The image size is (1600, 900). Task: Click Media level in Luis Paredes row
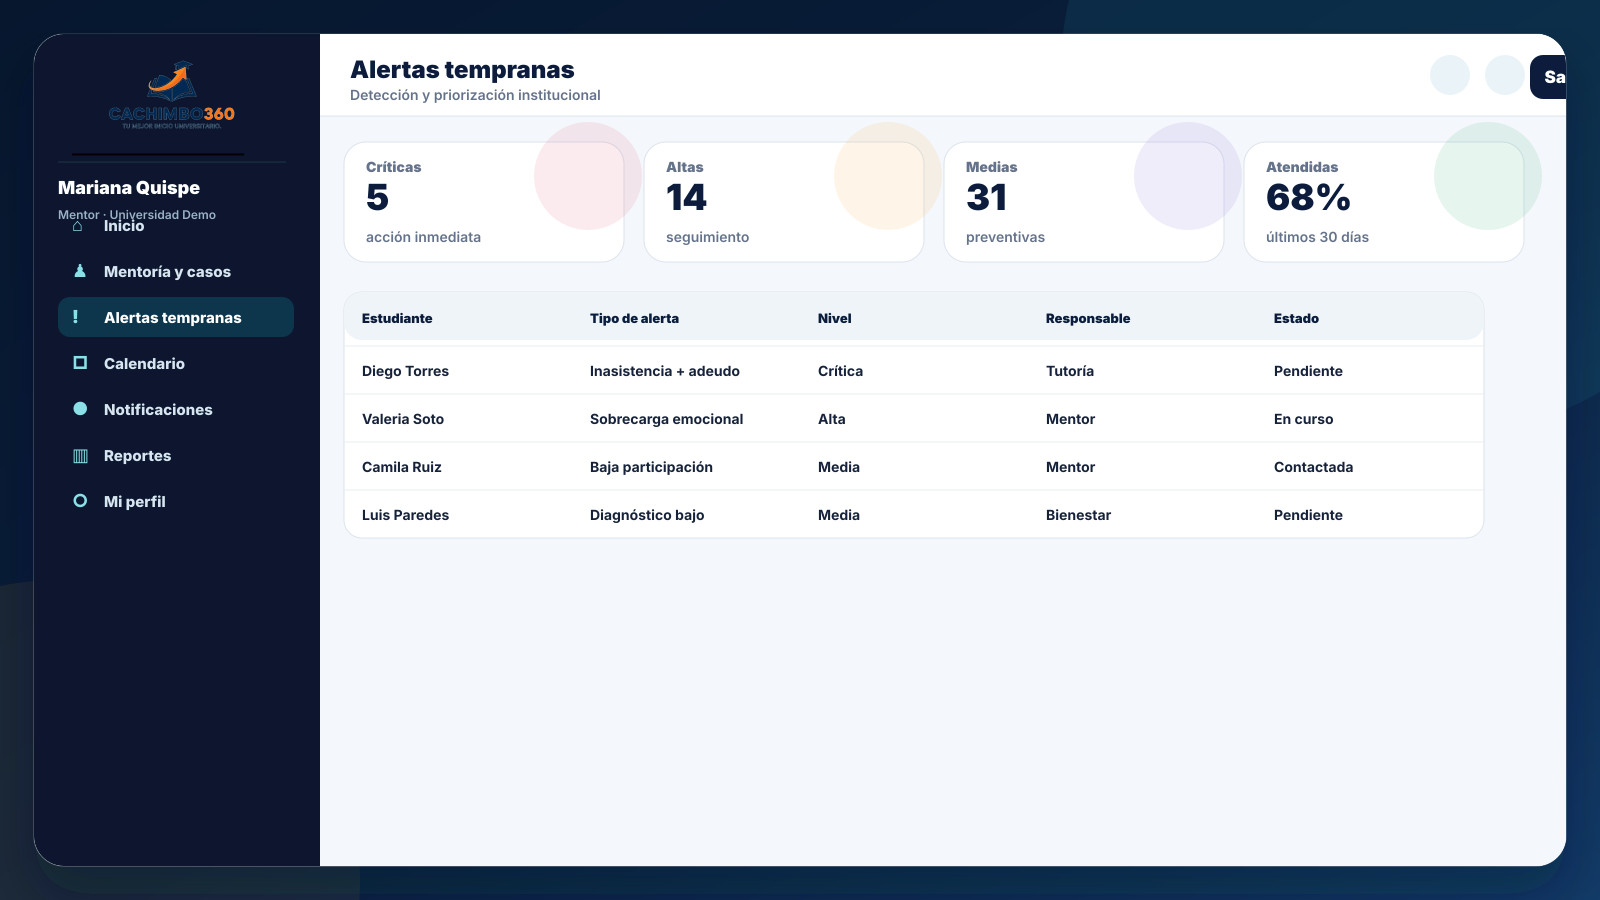(838, 515)
